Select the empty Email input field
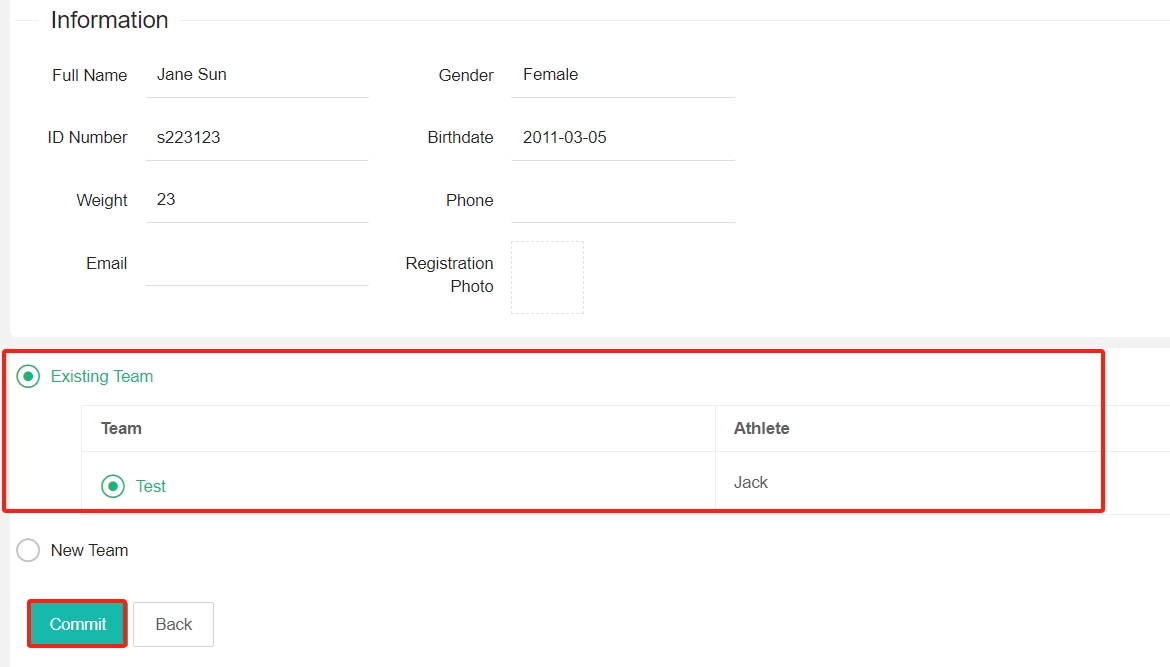Image resolution: width=1170 pixels, height=667 pixels. (255, 263)
